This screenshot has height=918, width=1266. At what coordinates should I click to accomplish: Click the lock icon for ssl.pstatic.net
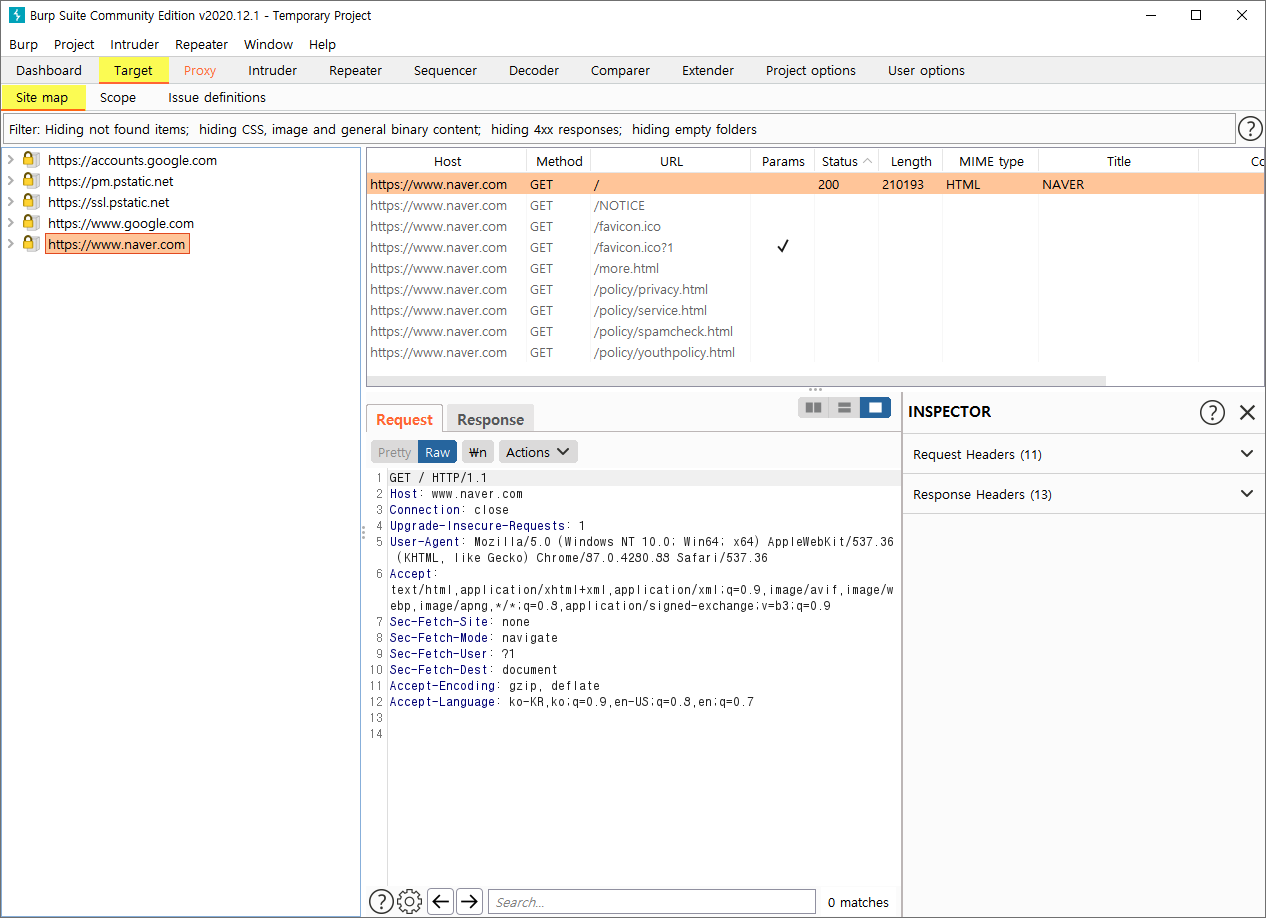[30, 201]
